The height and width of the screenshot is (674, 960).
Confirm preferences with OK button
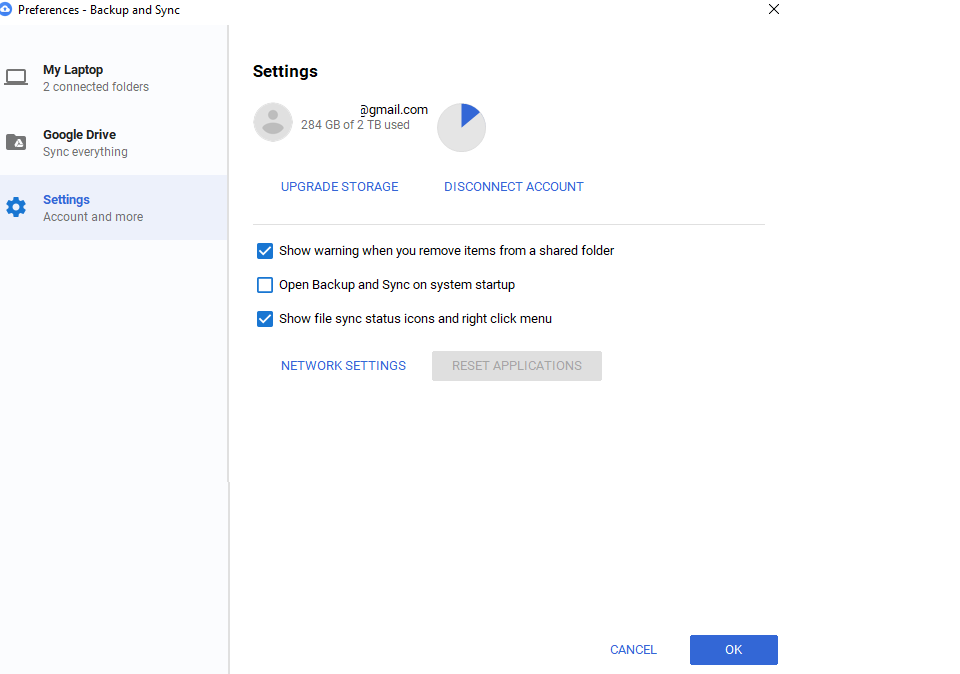(733, 650)
